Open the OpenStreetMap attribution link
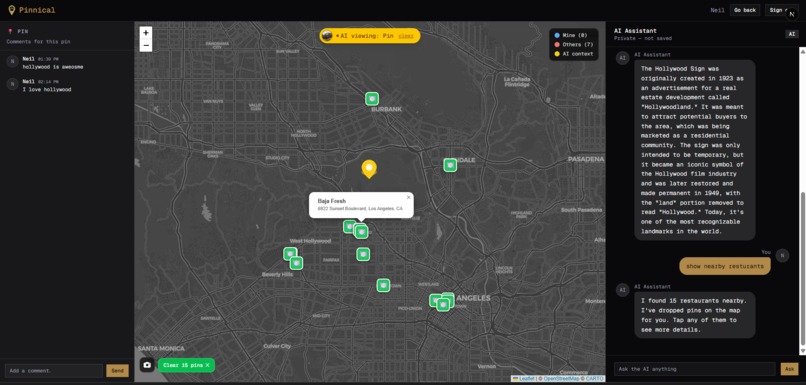 (x=561, y=379)
